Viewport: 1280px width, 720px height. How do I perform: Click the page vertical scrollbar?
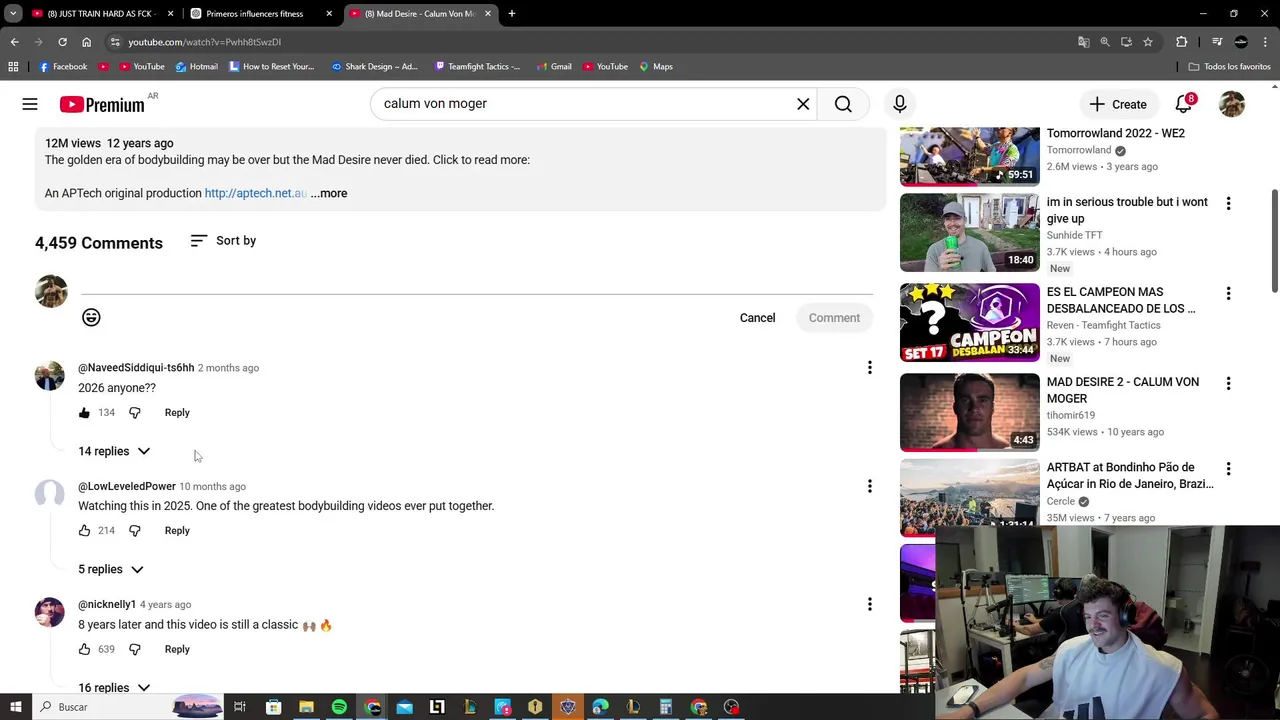click(1274, 240)
